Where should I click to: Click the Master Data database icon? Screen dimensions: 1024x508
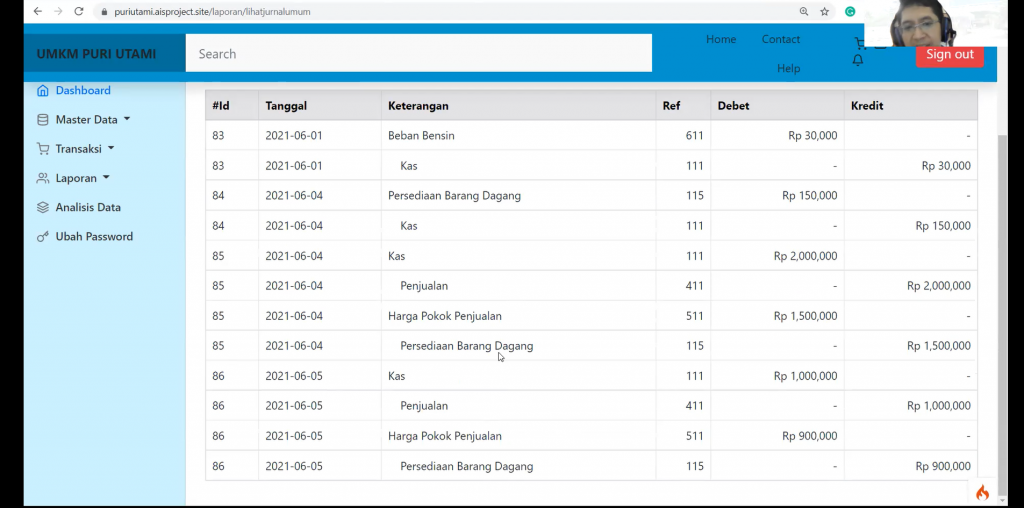[x=42, y=119]
